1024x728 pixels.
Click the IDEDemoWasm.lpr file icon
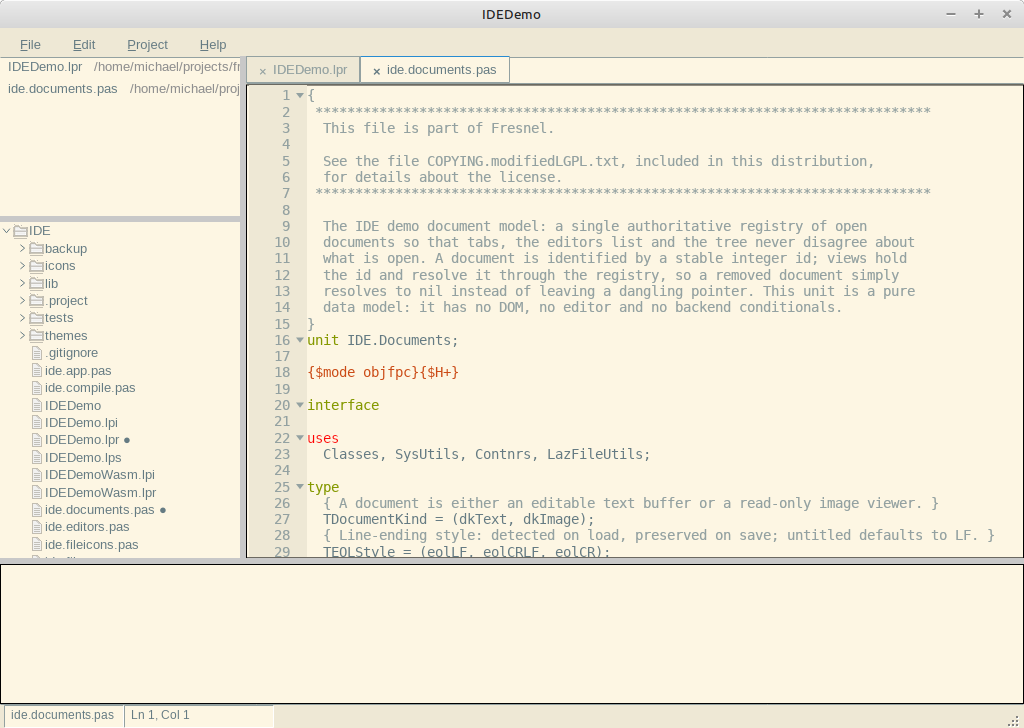pos(37,492)
